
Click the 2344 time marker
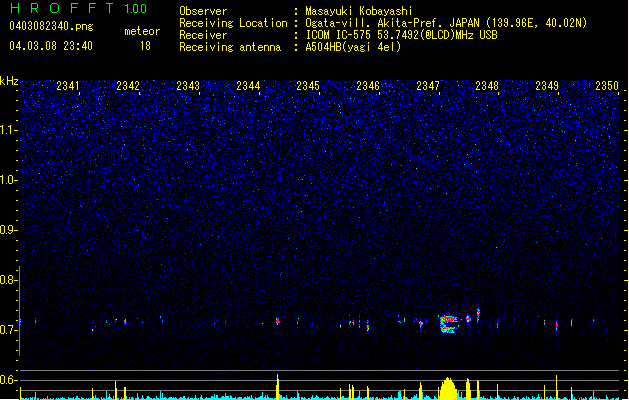click(248, 86)
